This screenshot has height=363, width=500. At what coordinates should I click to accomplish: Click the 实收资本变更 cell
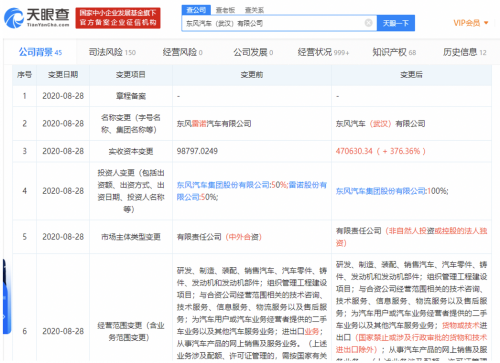click(131, 151)
